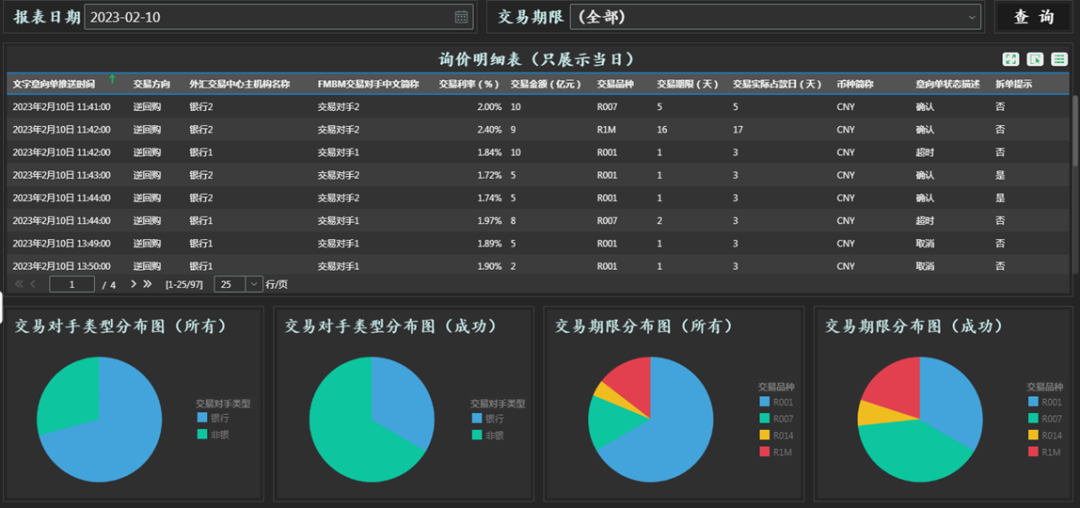Open the rows-per-page dropdown showing 25
This screenshot has height=508, width=1080.
click(253, 284)
